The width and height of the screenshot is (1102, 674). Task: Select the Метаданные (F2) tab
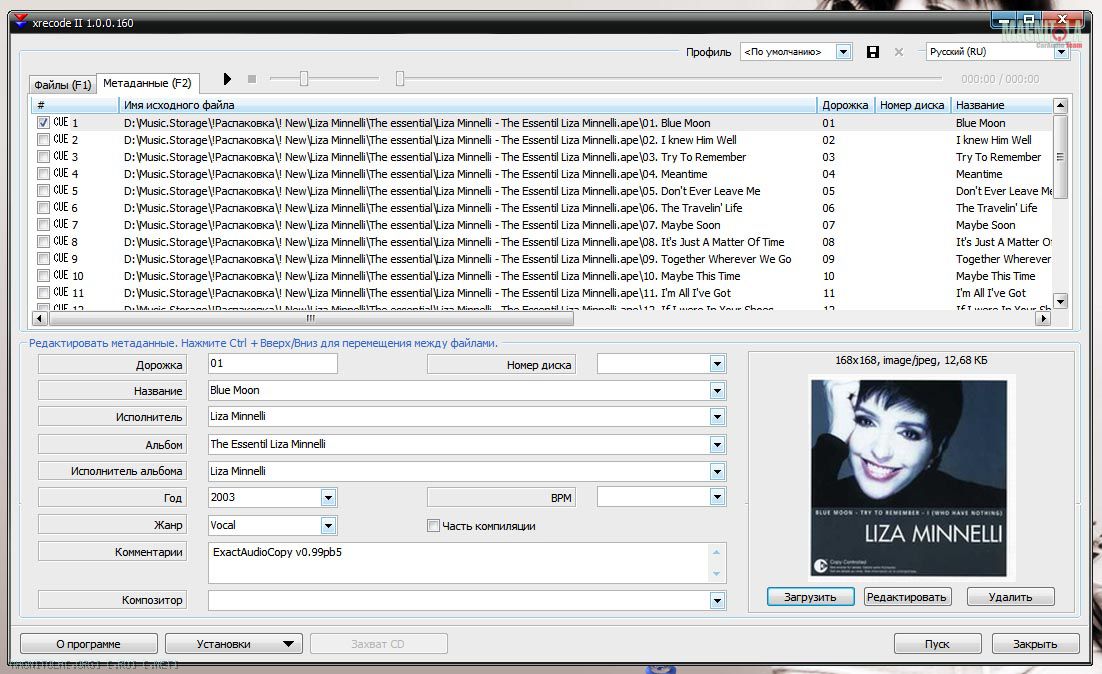[x=147, y=83]
